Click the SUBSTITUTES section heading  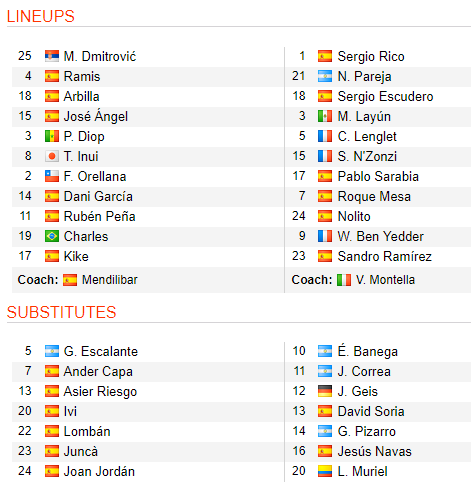(61, 312)
